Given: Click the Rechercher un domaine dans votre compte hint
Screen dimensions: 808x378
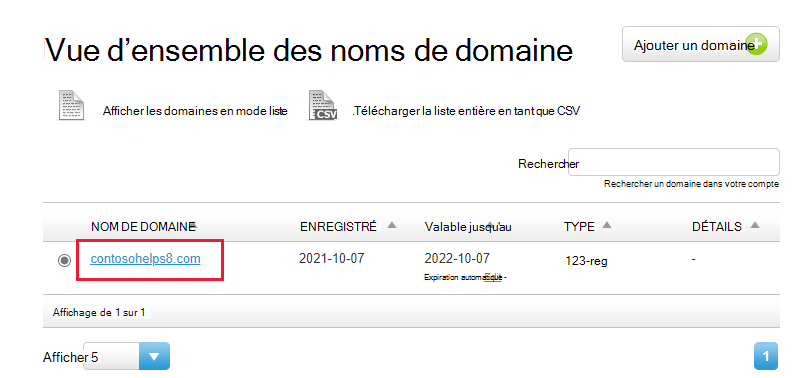Looking at the screenshot, I should 691,184.
